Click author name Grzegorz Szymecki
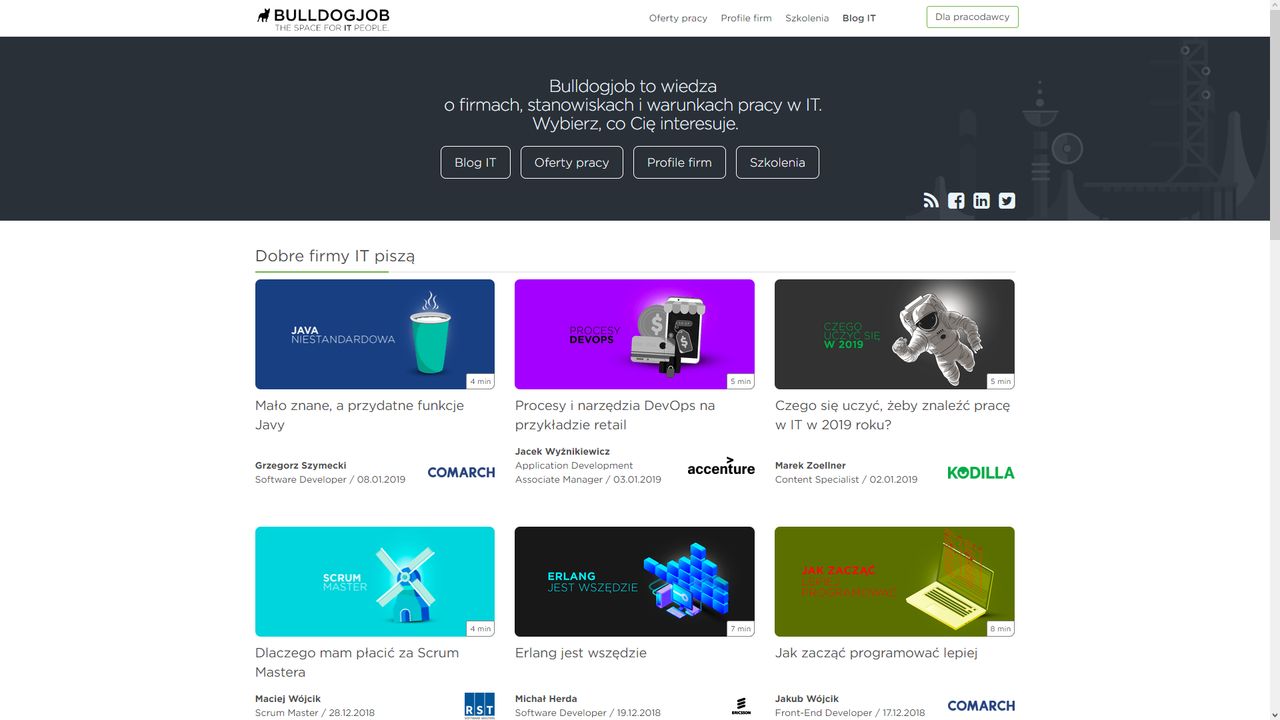This screenshot has width=1280, height=720. [301, 465]
